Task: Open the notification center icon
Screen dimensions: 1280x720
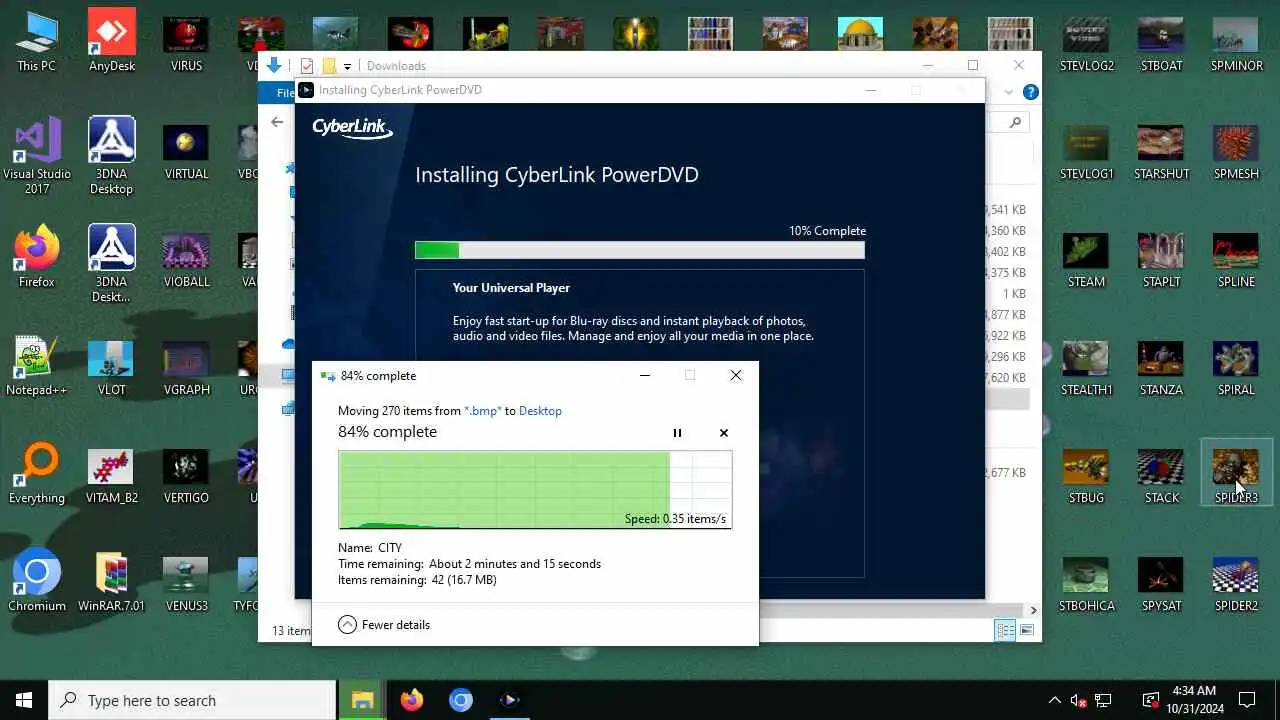Action: (x=1247, y=700)
